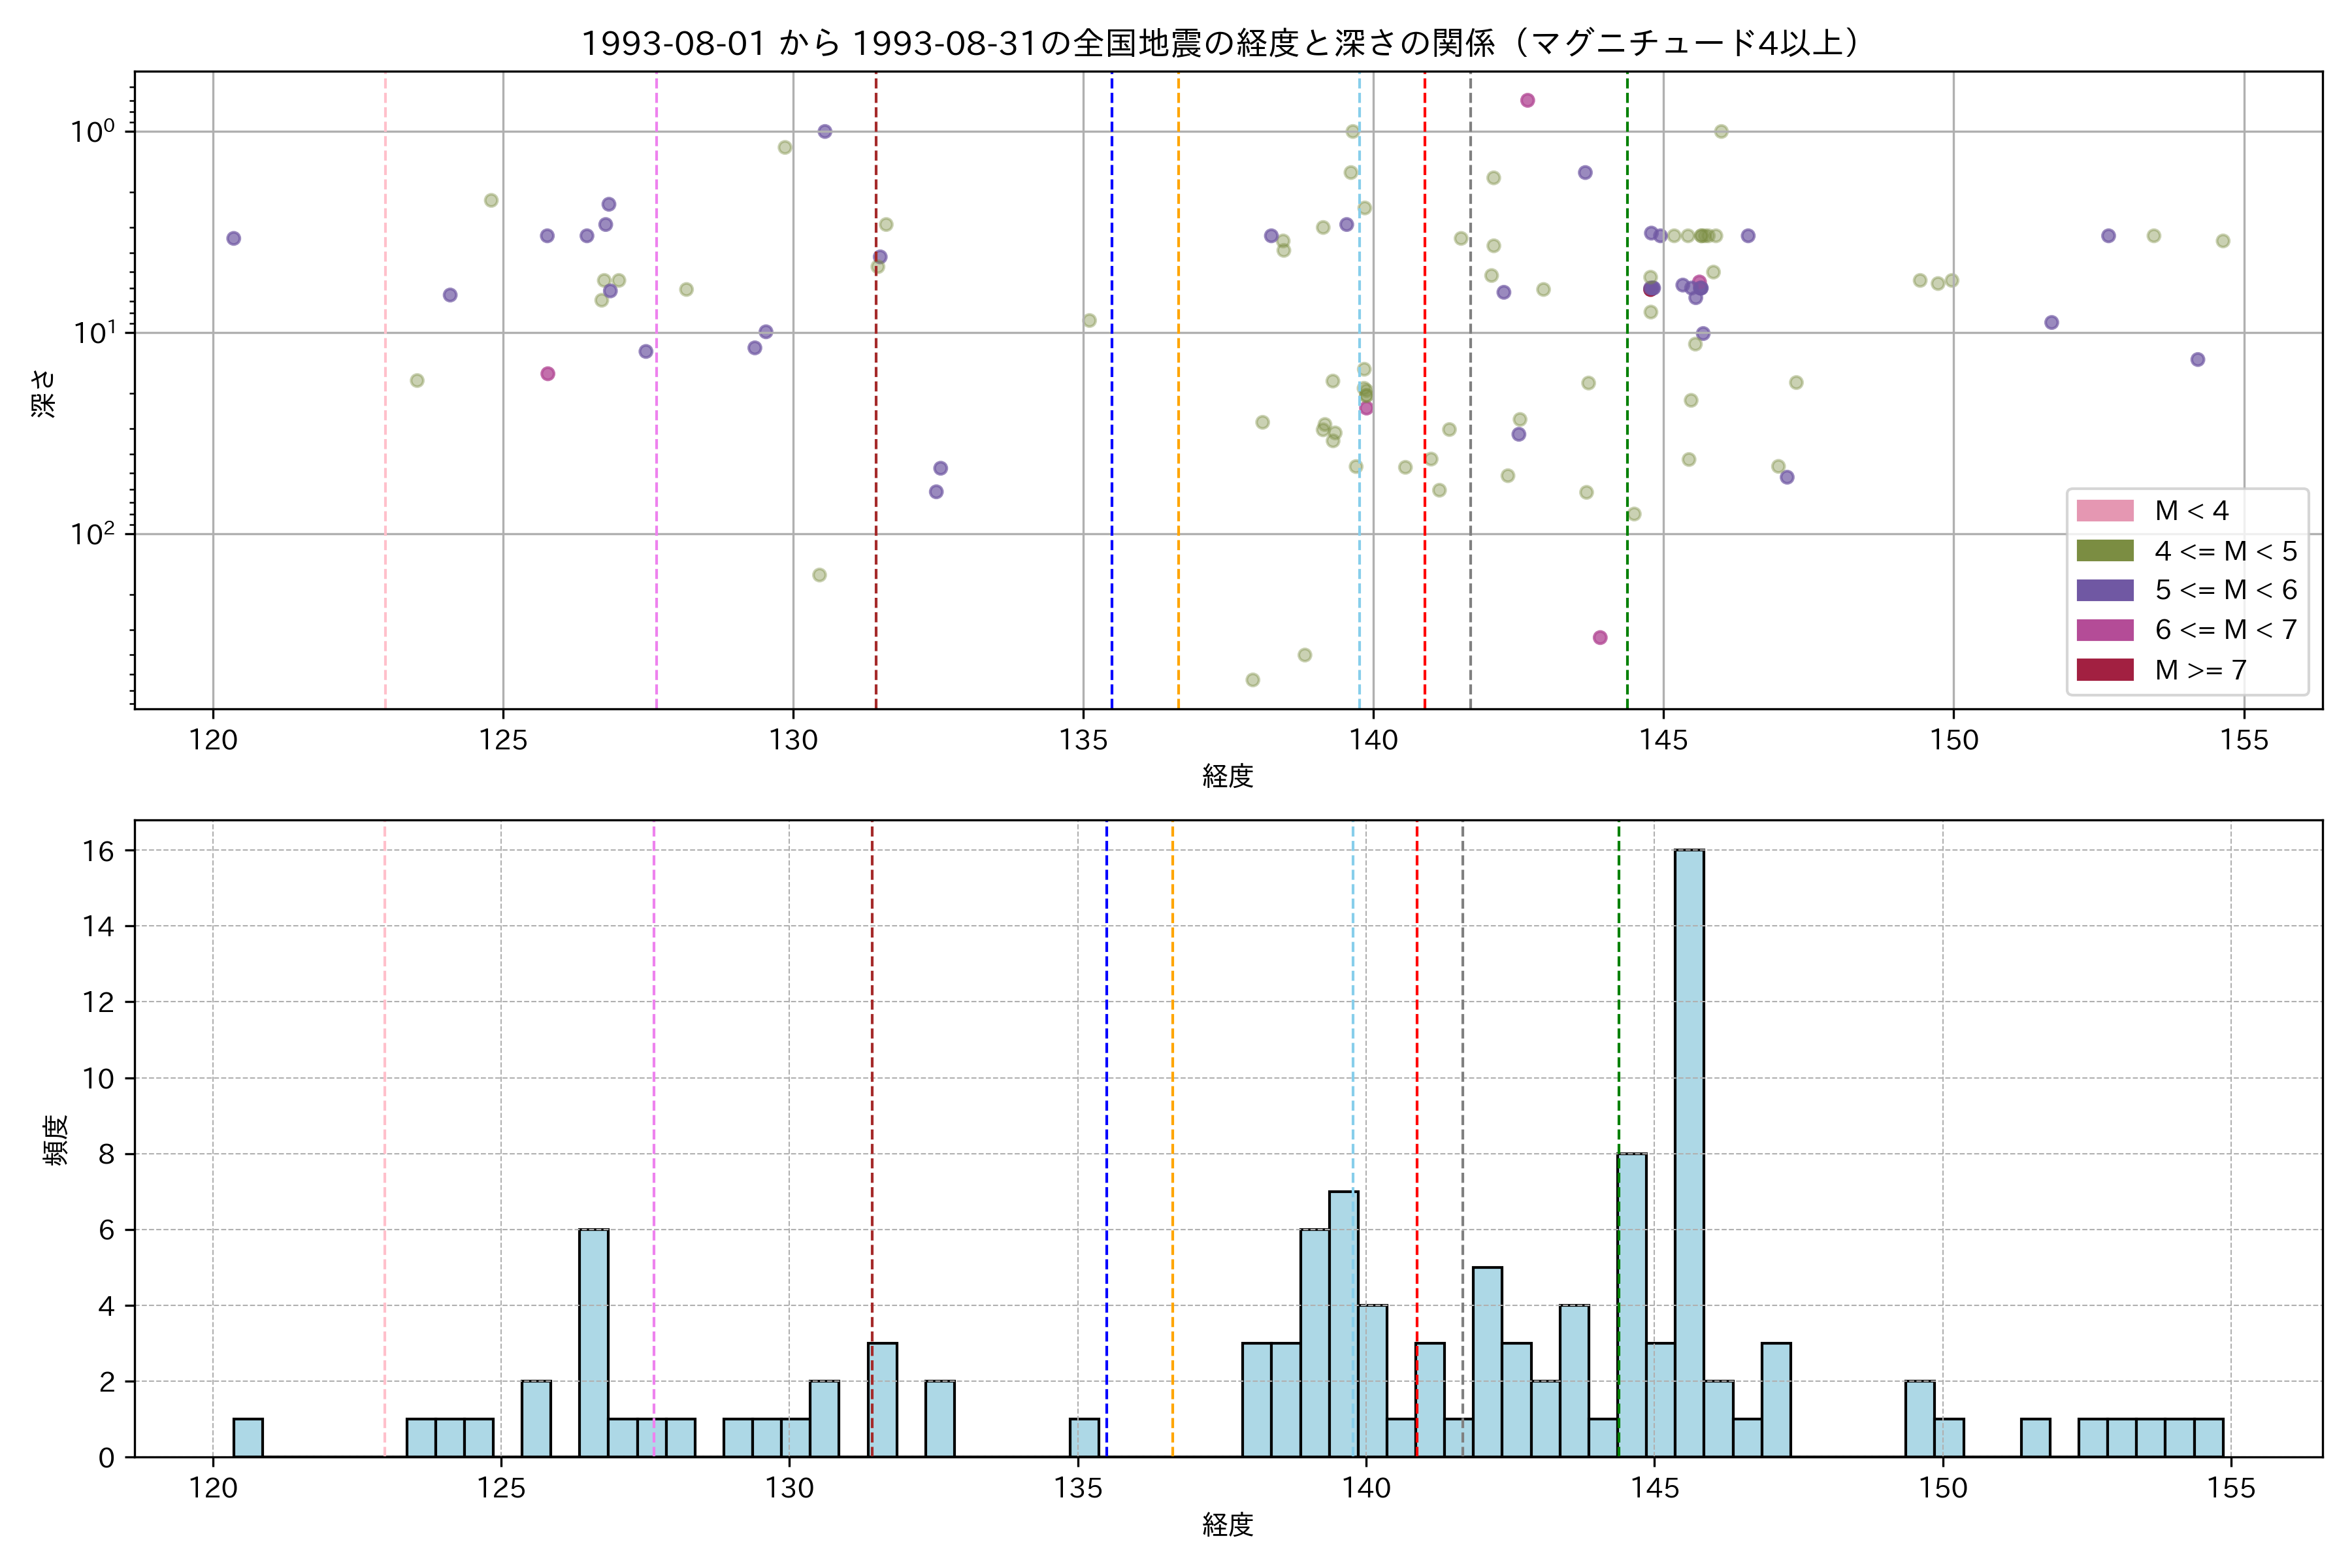The image size is (2352, 1568).
Task: Click the 16 tick label on histogram axis
Action: point(98,851)
